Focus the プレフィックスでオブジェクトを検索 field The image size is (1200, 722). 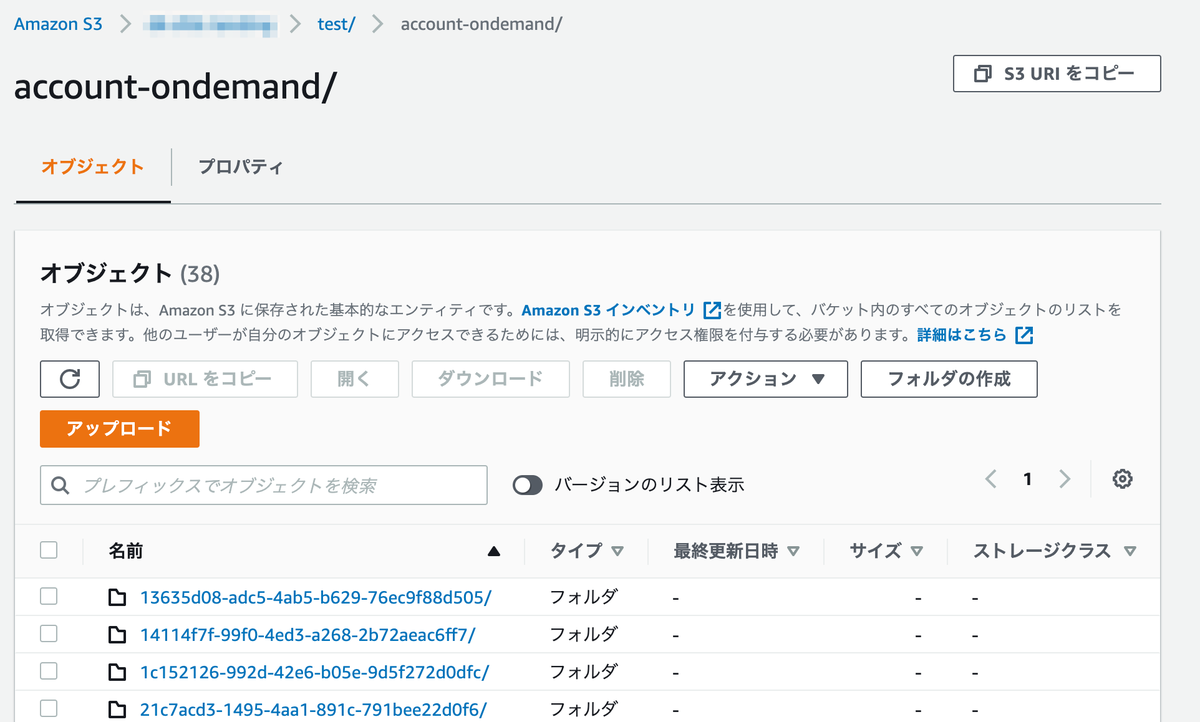click(x=264, y=485)
